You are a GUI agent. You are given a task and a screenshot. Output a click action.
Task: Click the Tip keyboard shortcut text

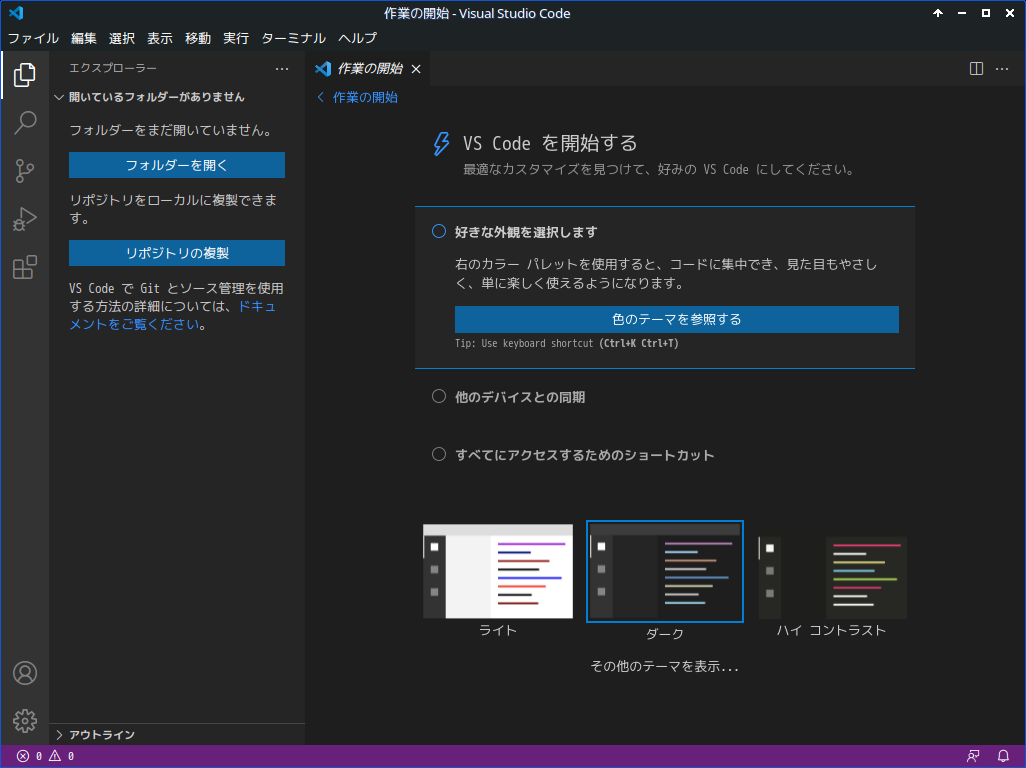click(x=567, y=343)
